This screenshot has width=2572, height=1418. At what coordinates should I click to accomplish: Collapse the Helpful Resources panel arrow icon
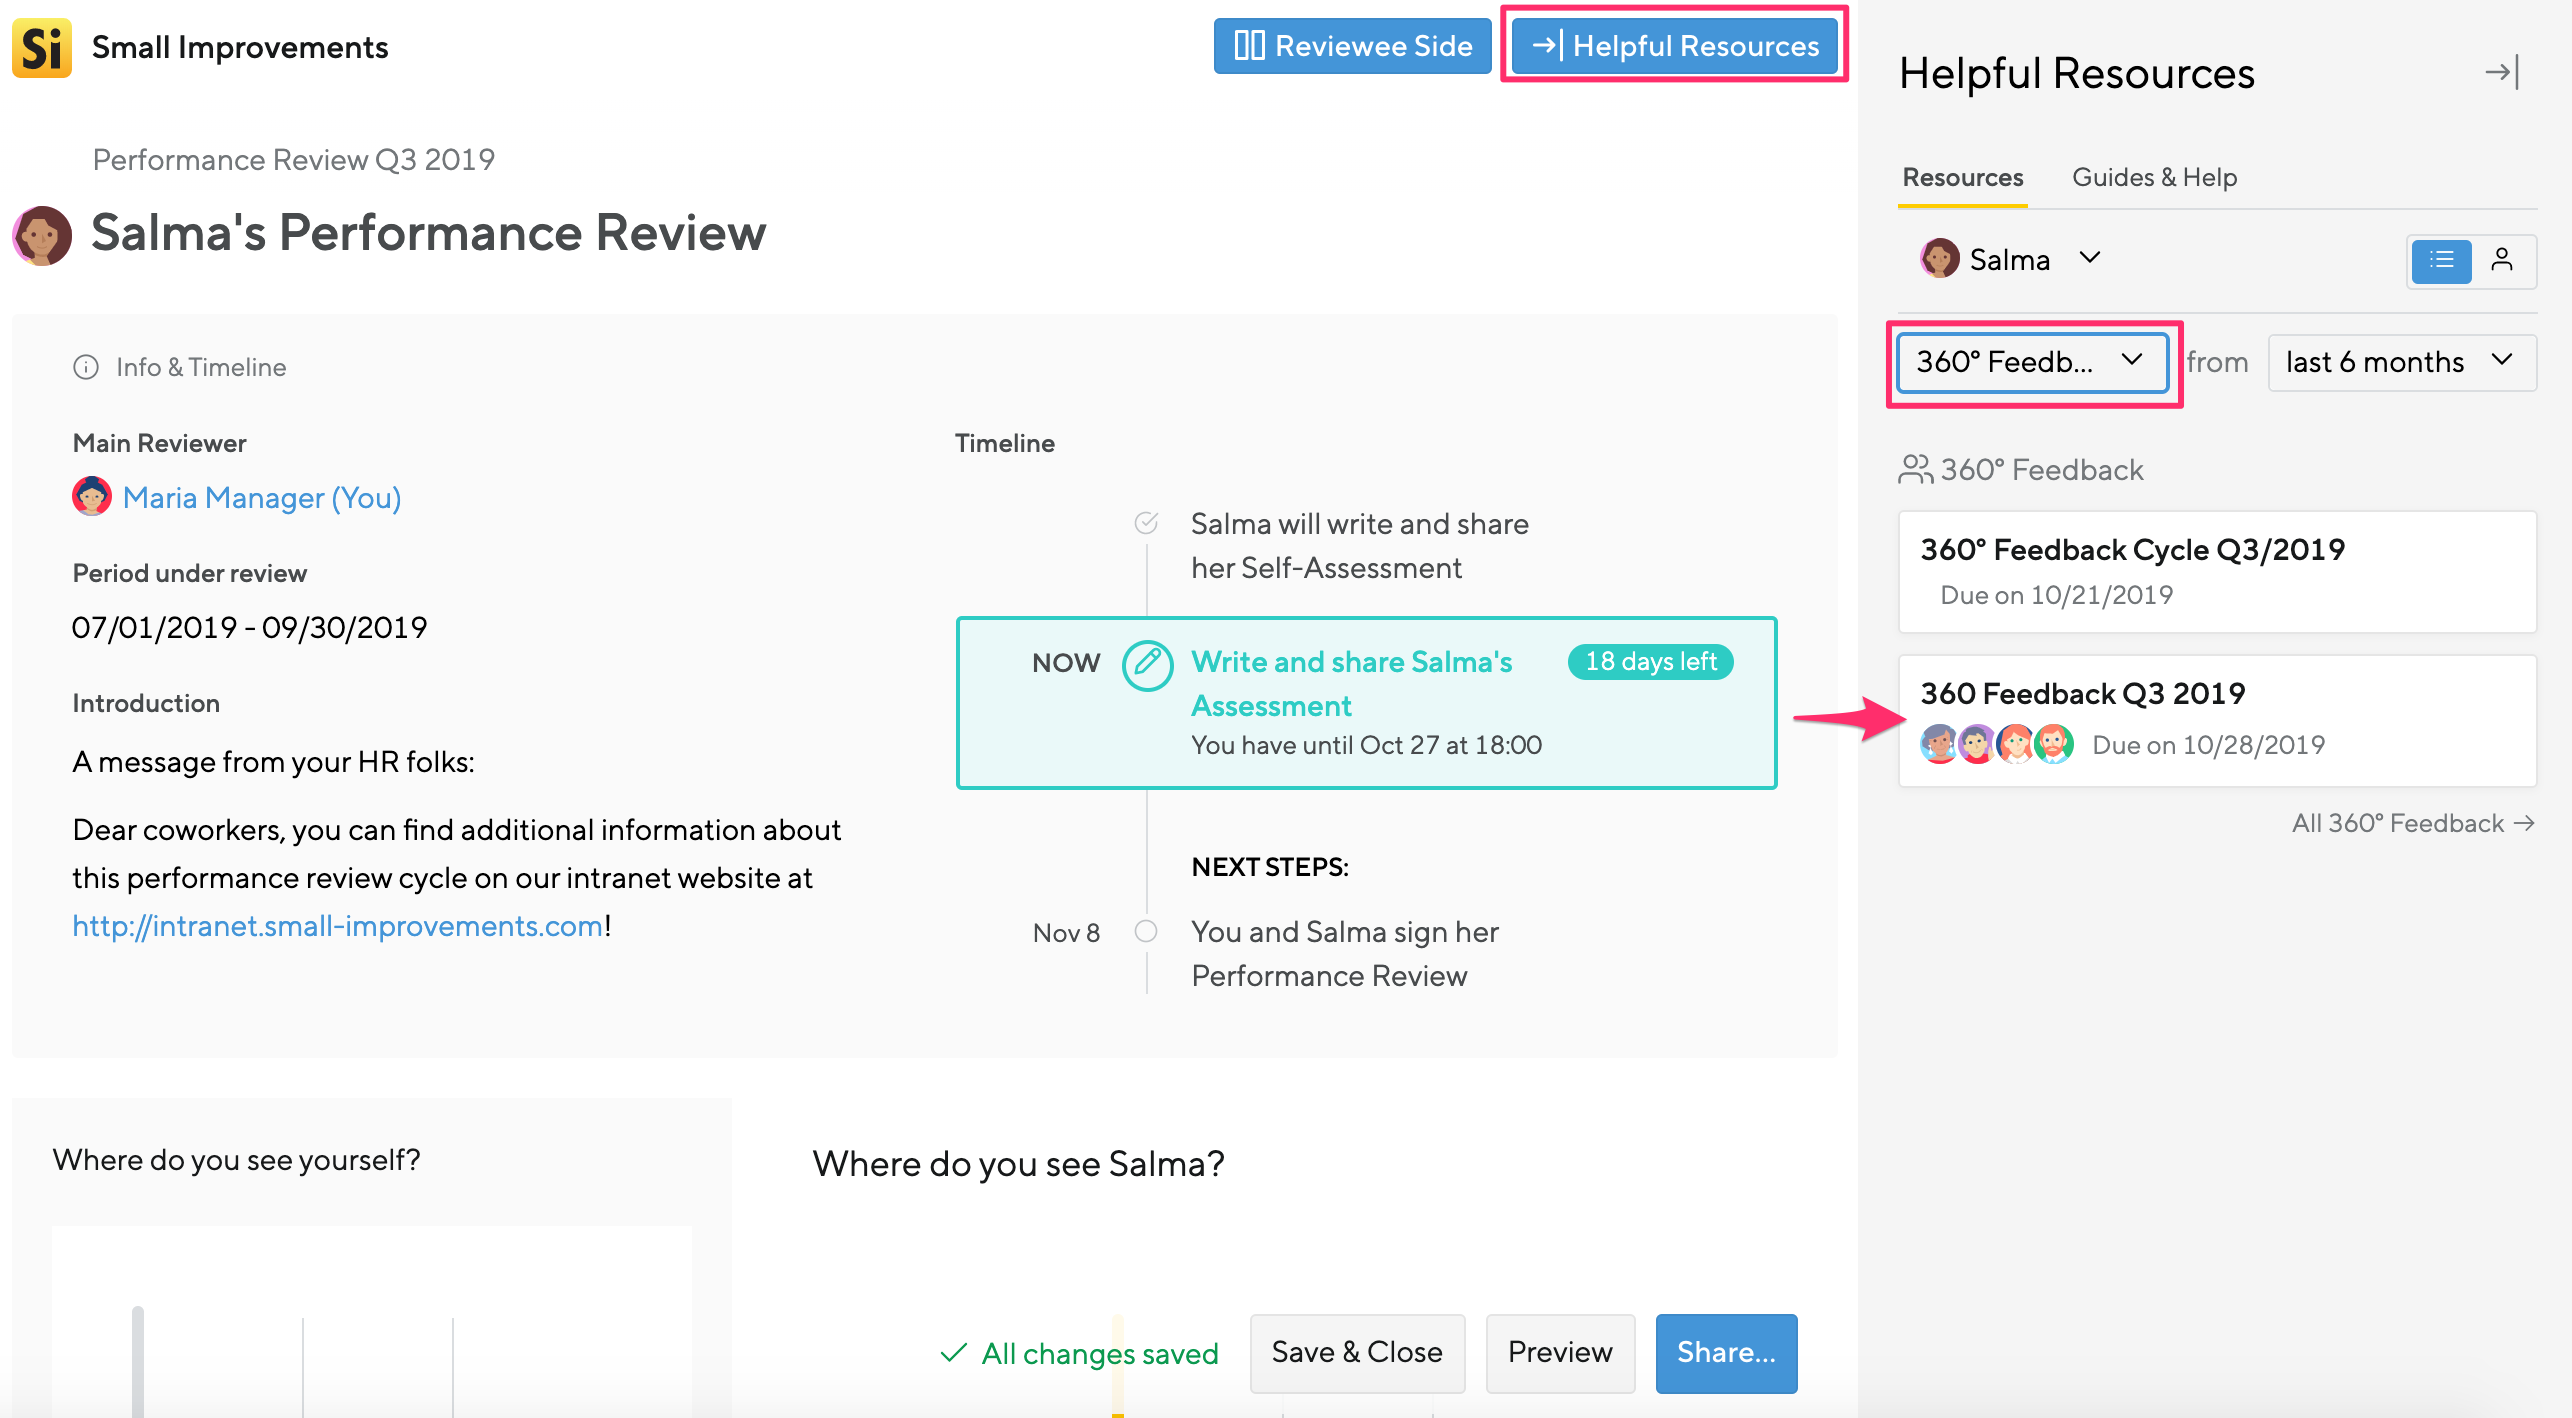[x=2502, y=72]
